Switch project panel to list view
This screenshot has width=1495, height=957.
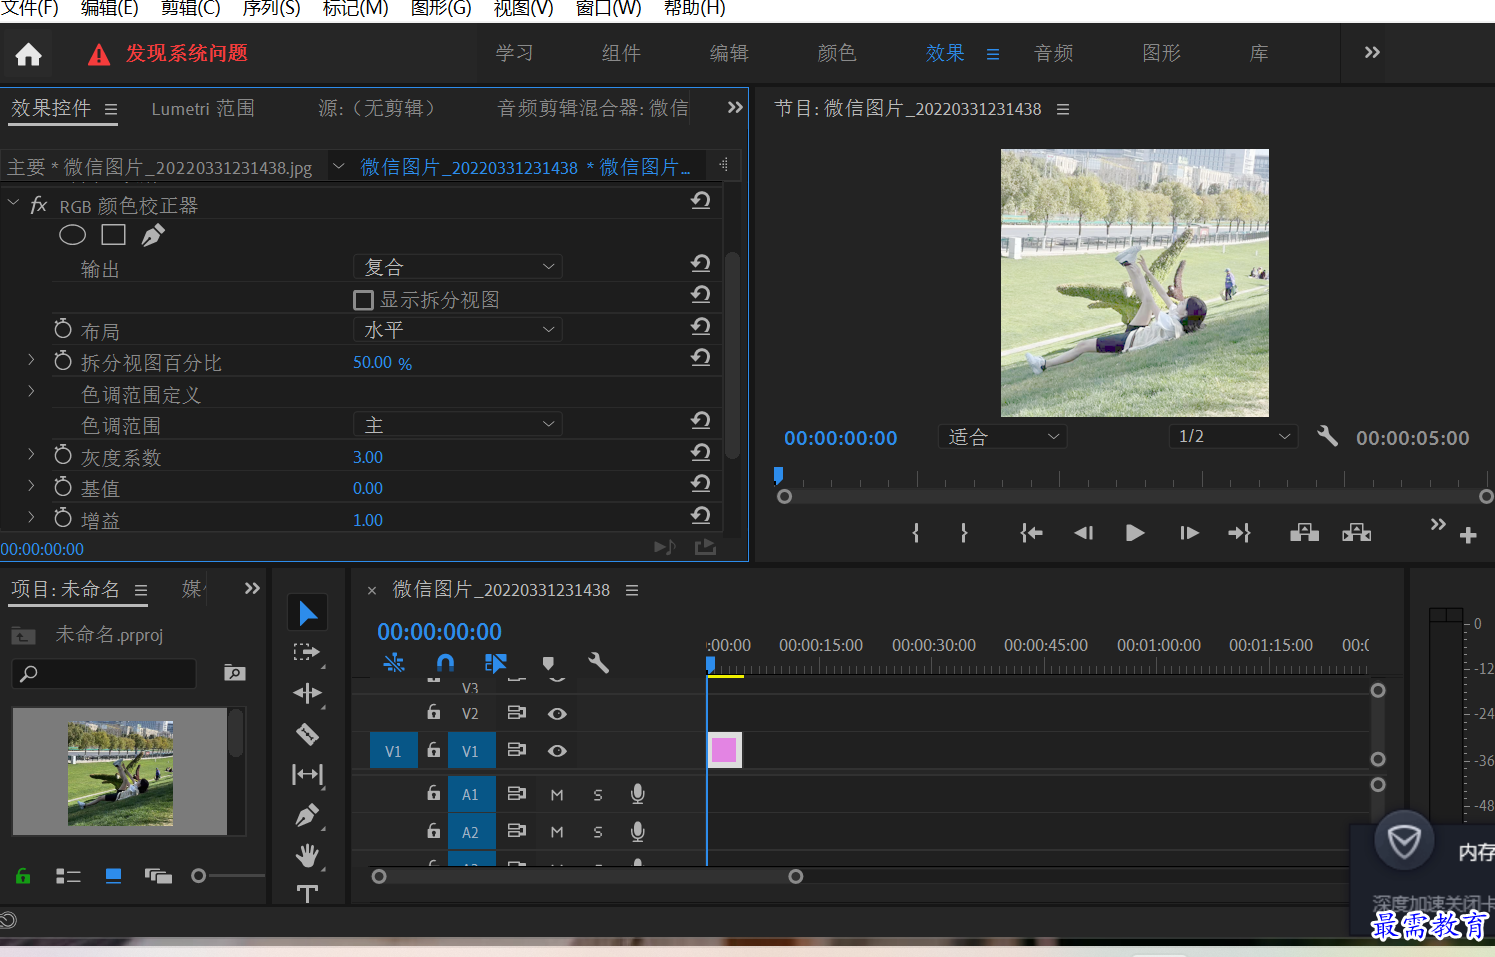coord(68,876)
